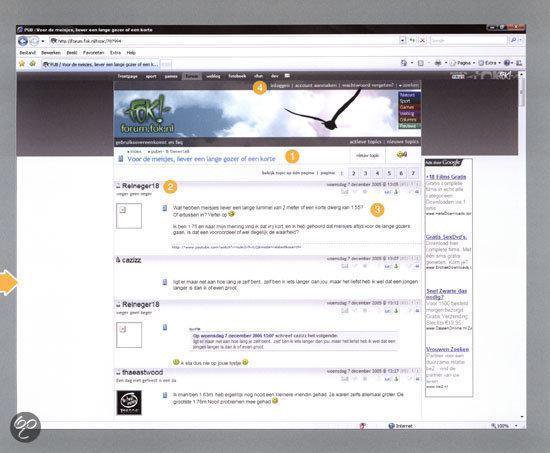Click the Vrouwen Zoeken ad link
Viewport: 550px width, 453px height.
pyautogui.click(x=447, y=349)
